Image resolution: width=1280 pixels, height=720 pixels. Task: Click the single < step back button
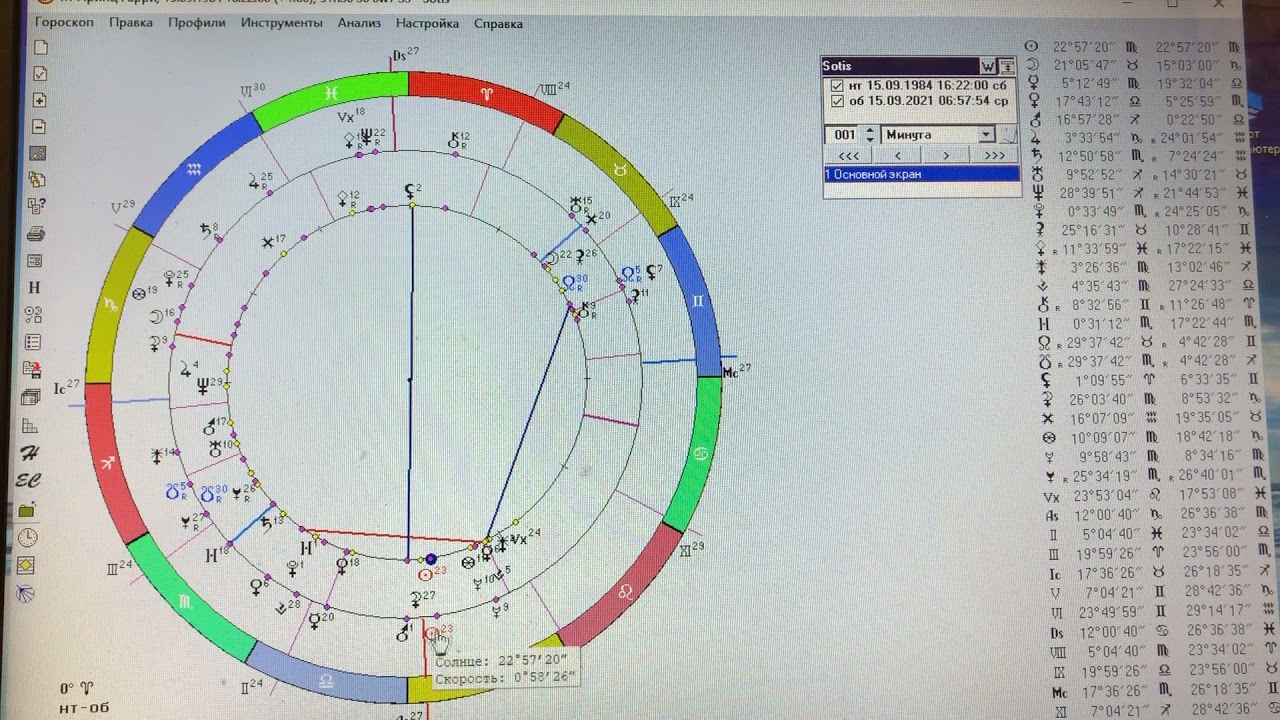point(897,156)
